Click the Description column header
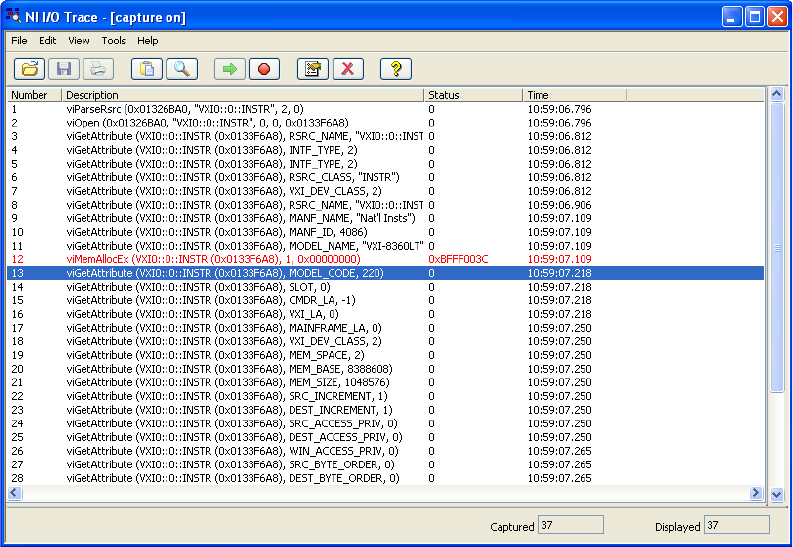The image size is (793, 547). coord(242,95)
